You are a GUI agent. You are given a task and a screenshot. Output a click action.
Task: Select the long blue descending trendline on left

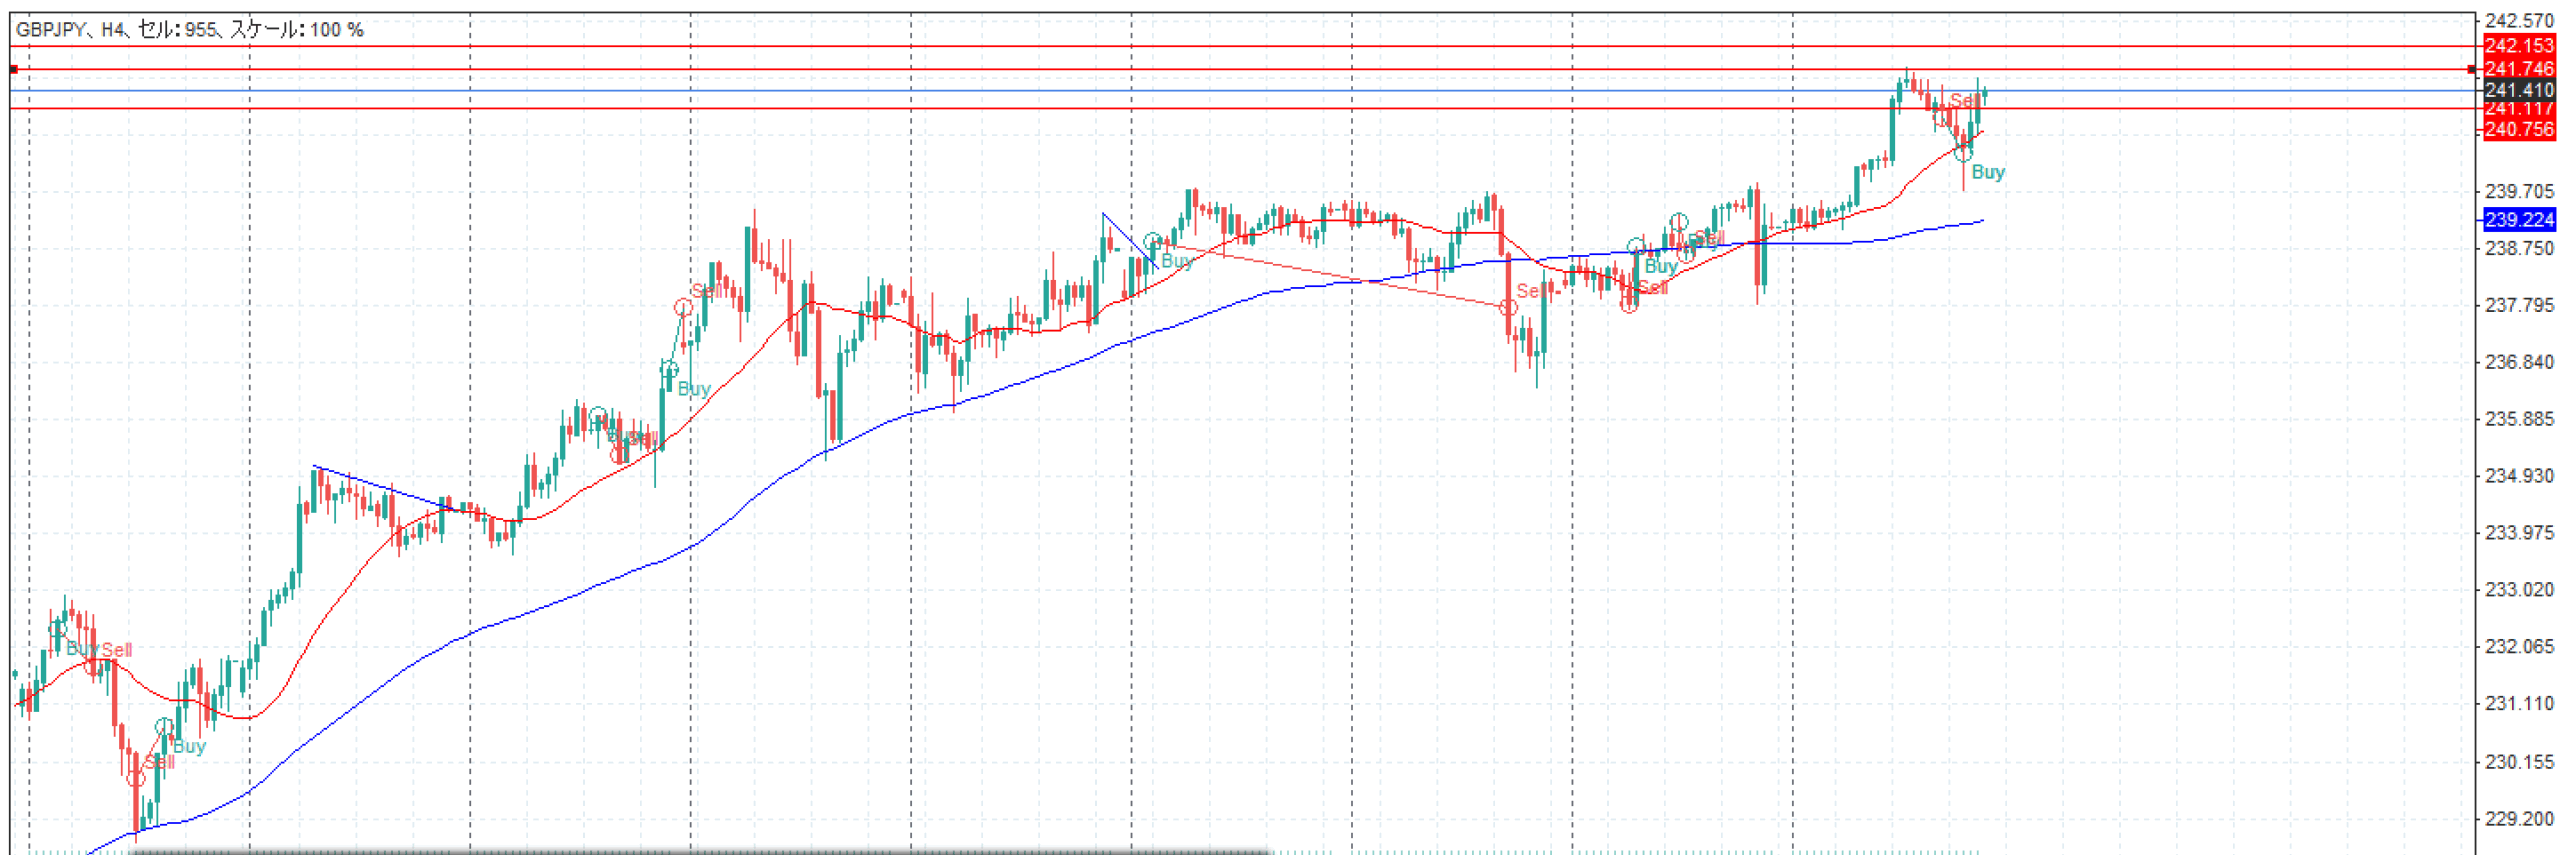[380, 486]
